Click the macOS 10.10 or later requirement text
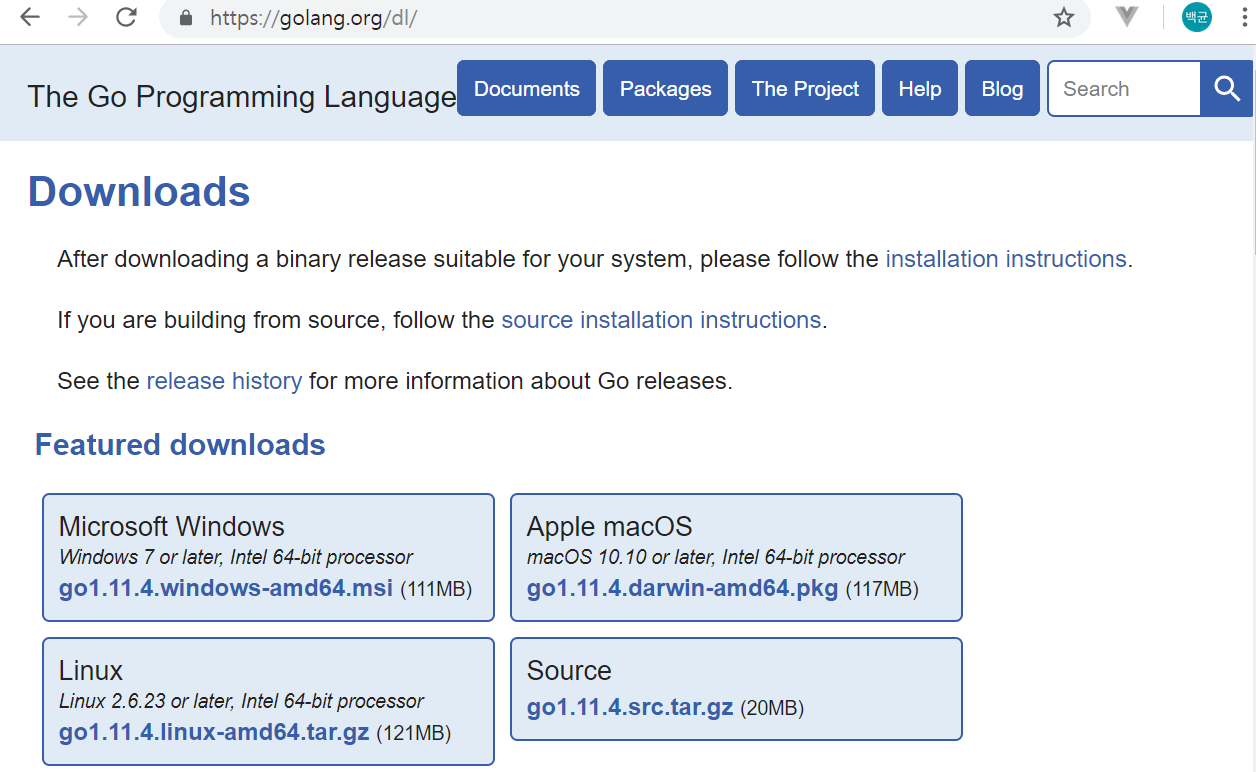 click(x=716, y=557)
